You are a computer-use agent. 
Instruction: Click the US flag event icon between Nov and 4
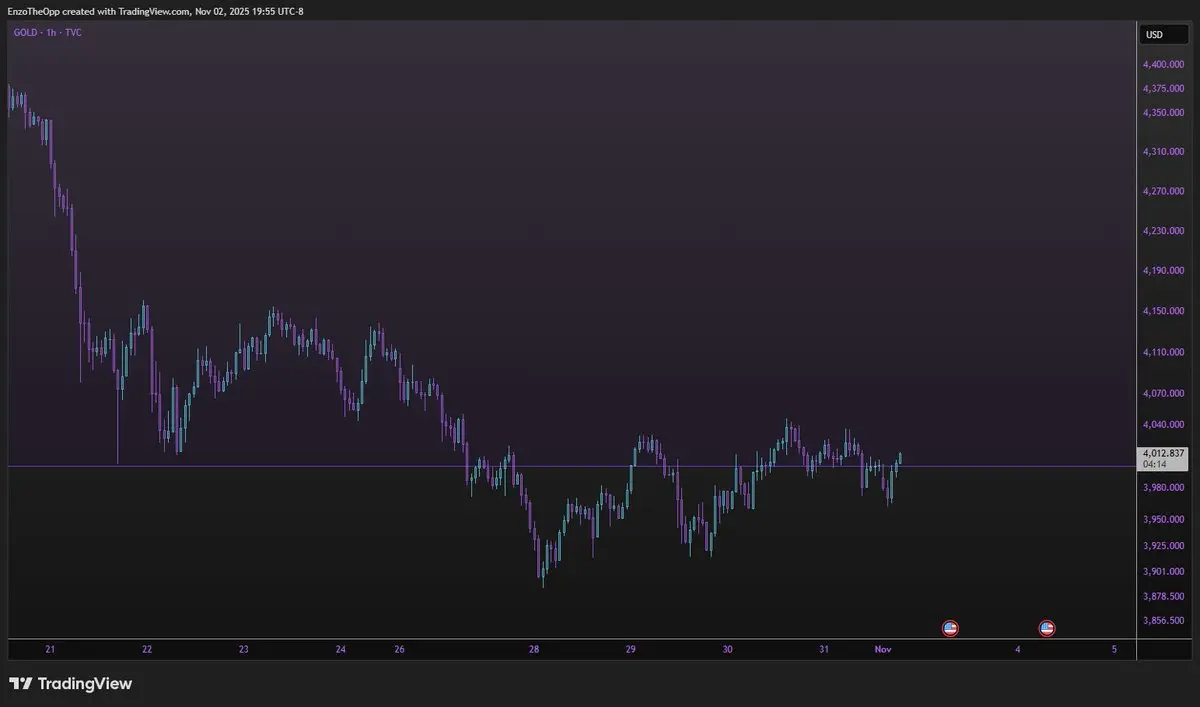pos(950,629)
